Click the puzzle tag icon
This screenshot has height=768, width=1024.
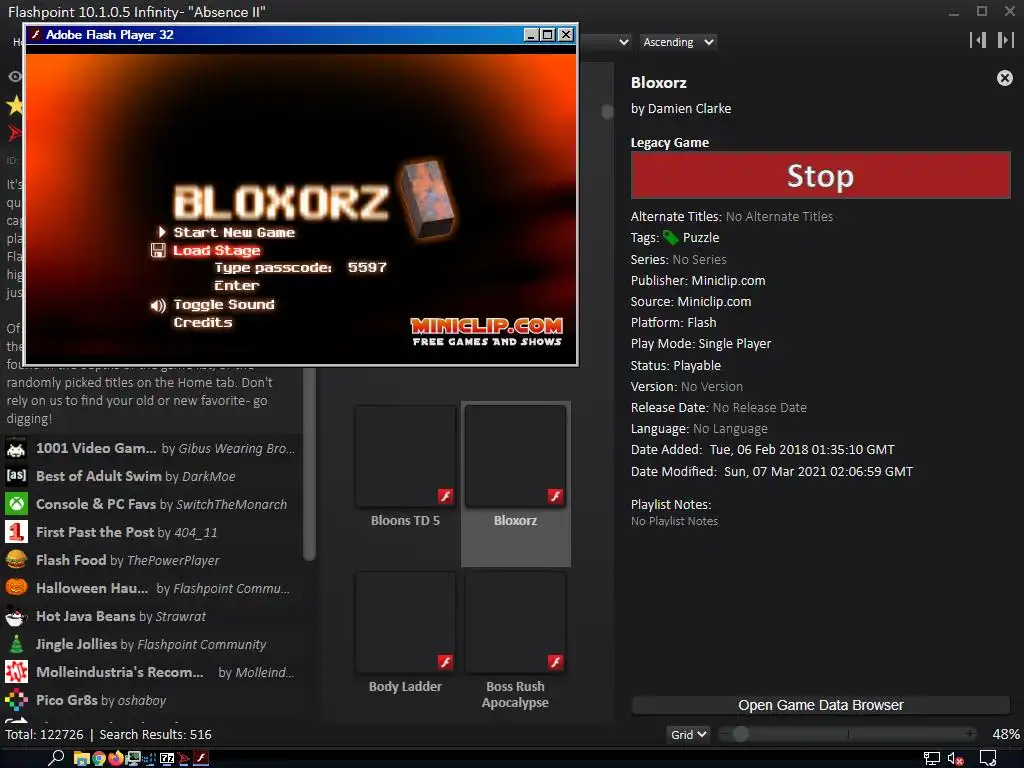click(x=671, y=238)
